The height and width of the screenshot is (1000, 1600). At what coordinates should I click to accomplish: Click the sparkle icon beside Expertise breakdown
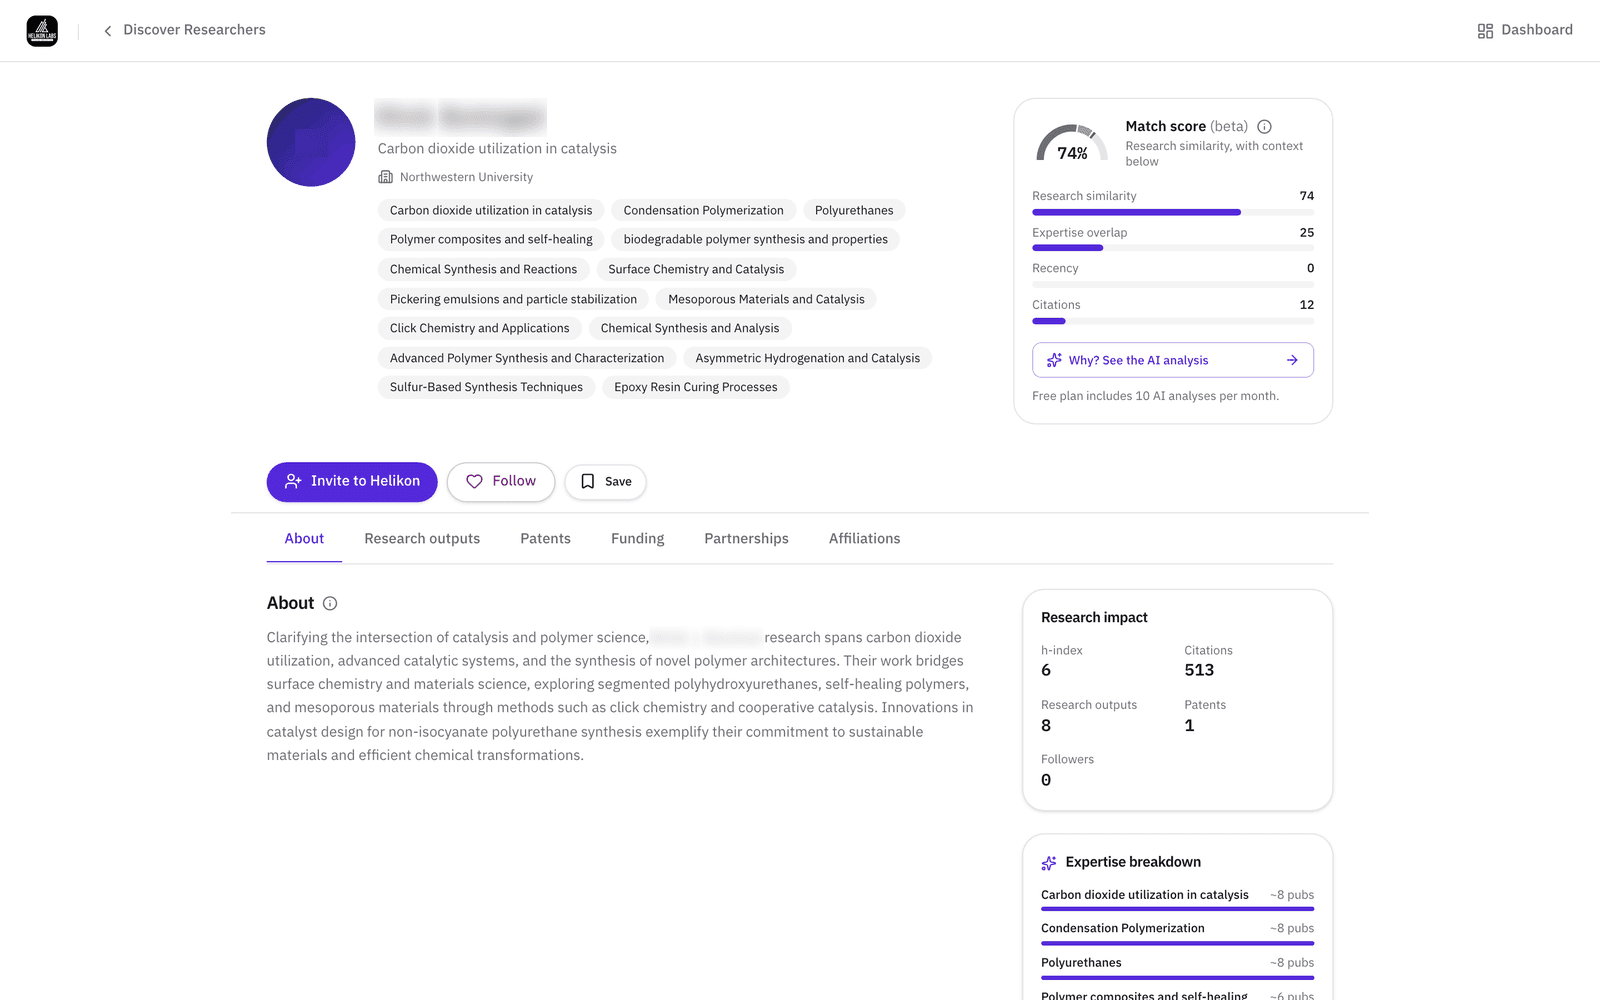[1049, 862]
